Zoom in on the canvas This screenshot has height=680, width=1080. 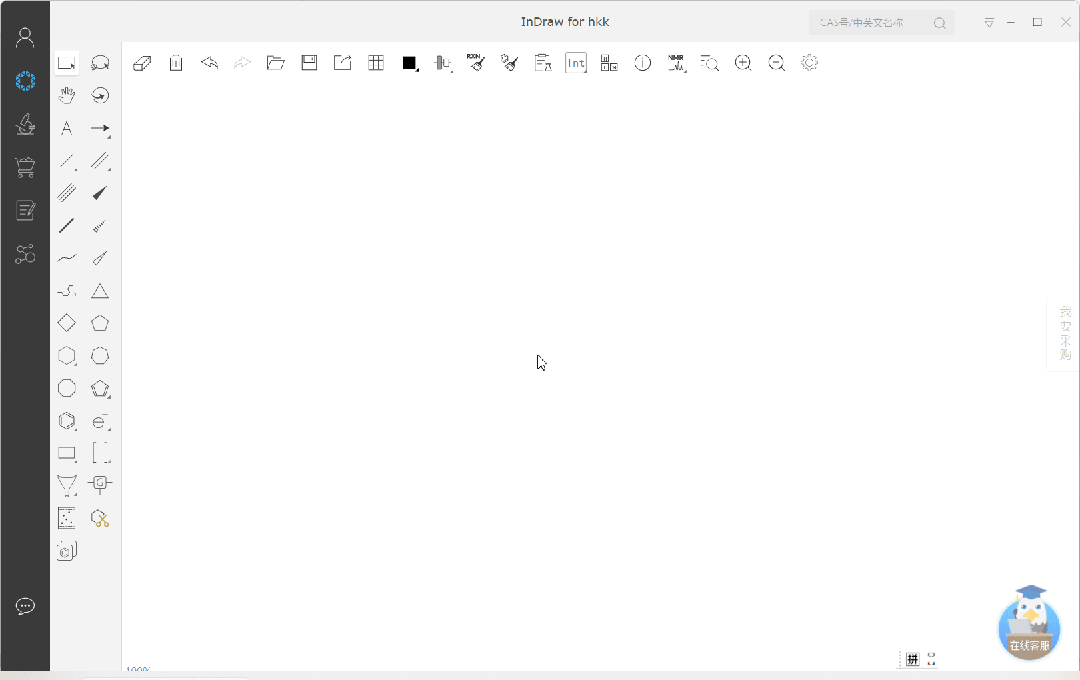pos(743,63)
